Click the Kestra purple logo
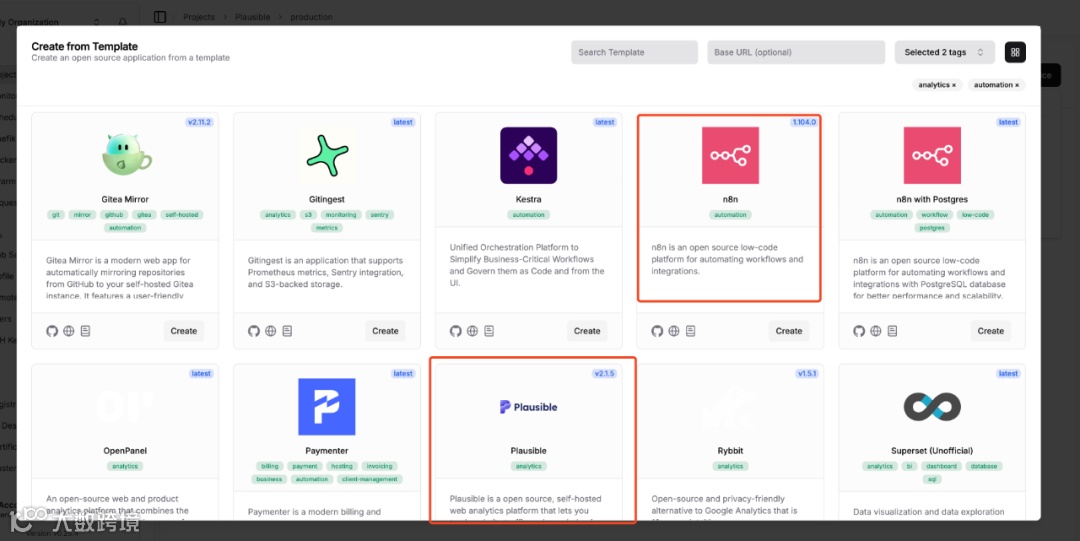 pyautogui.click(x=528, y=155)
